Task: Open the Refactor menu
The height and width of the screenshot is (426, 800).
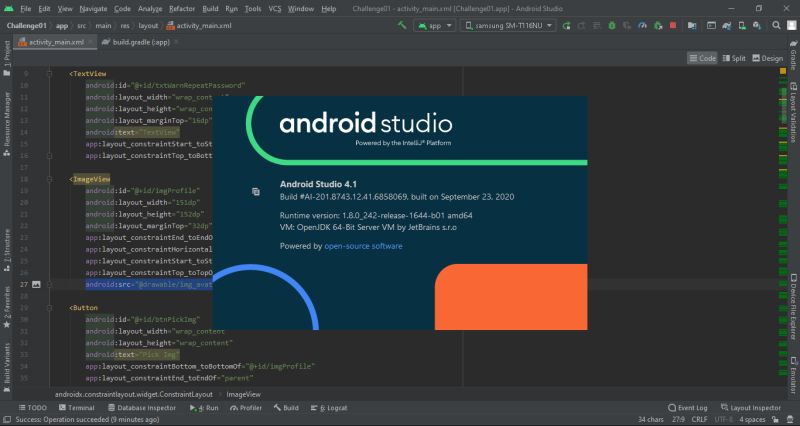Action: coord(182,9)
